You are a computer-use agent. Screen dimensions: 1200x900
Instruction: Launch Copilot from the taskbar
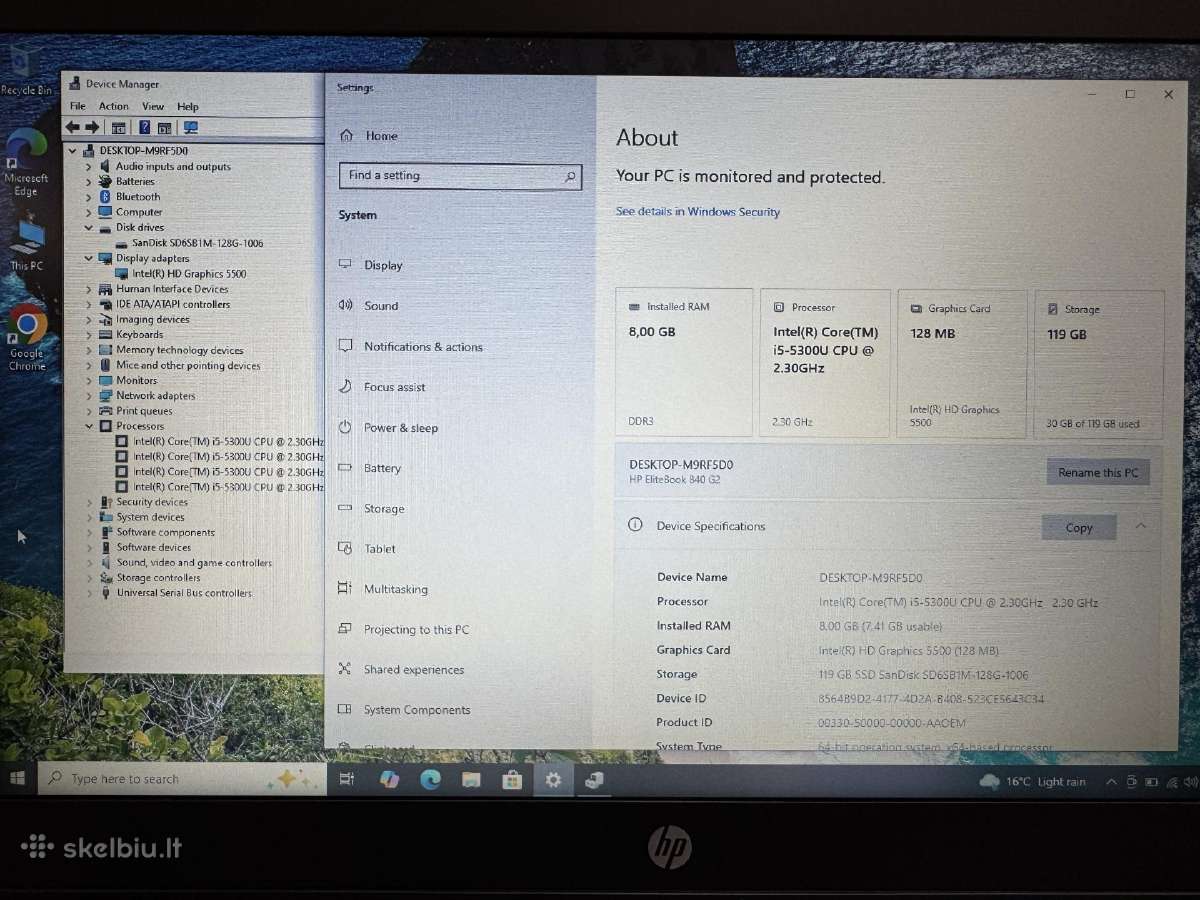[390, 780]
